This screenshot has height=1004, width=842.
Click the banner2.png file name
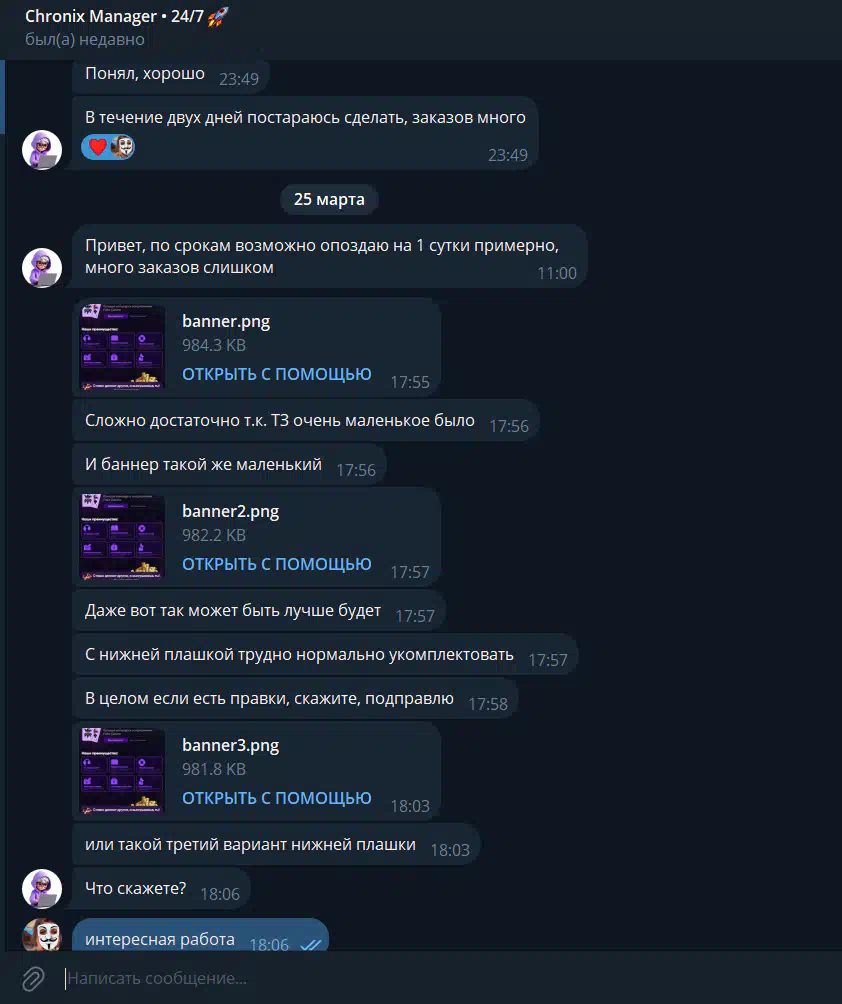click(x=231, y=512)
